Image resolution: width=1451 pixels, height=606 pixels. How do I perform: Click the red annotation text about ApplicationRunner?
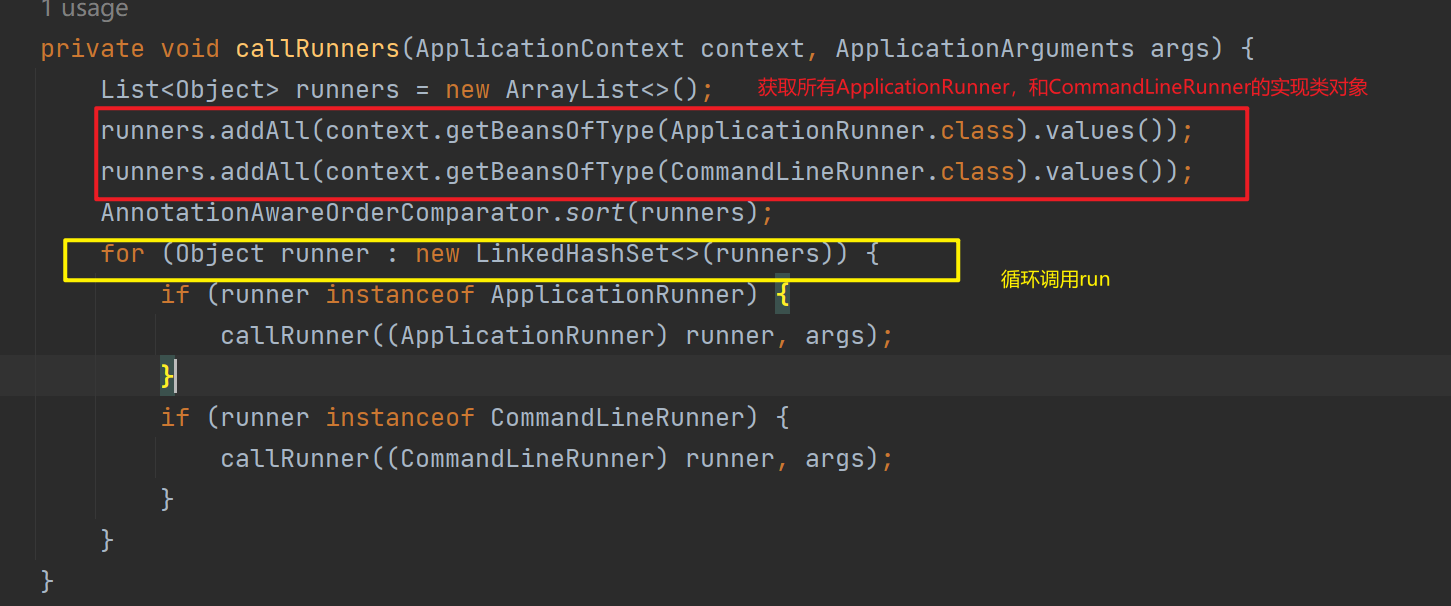click(1062, 88)
